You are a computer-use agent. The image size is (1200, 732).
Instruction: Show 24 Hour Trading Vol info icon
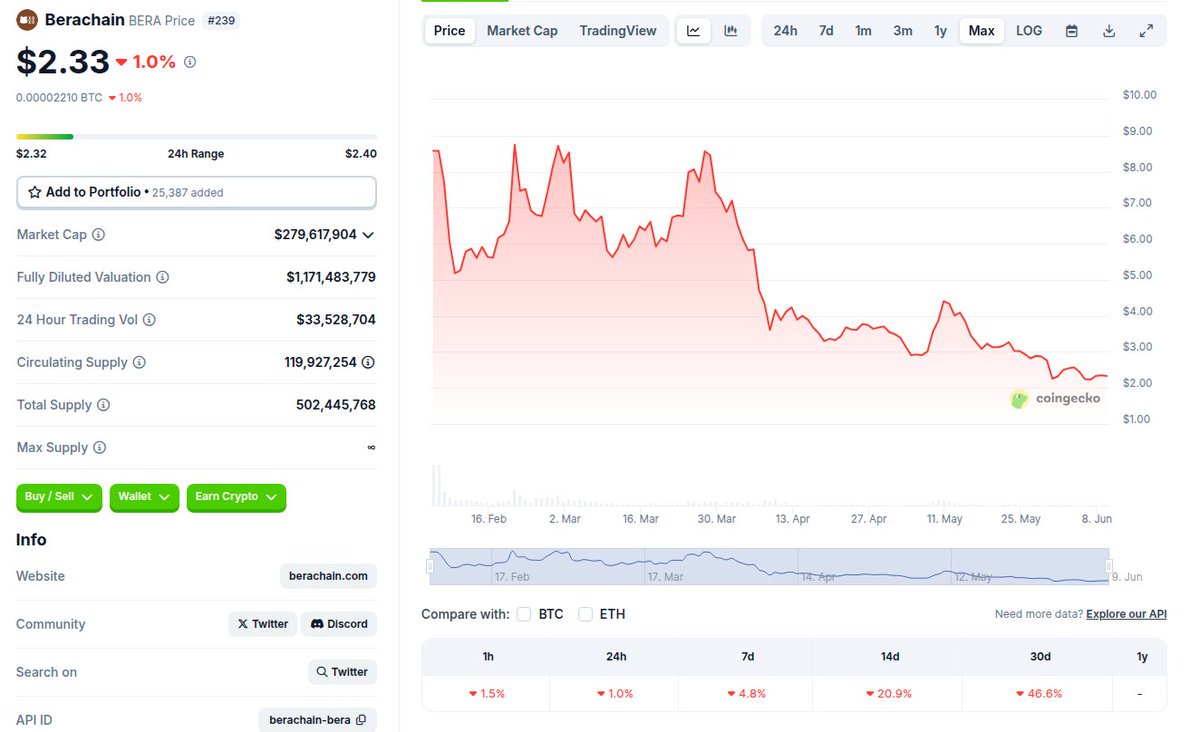point(149,320)
